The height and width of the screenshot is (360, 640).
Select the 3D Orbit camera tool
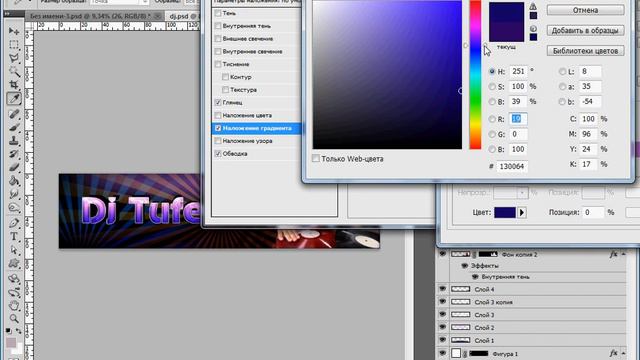pyautogui.click(x=13, y=292)
